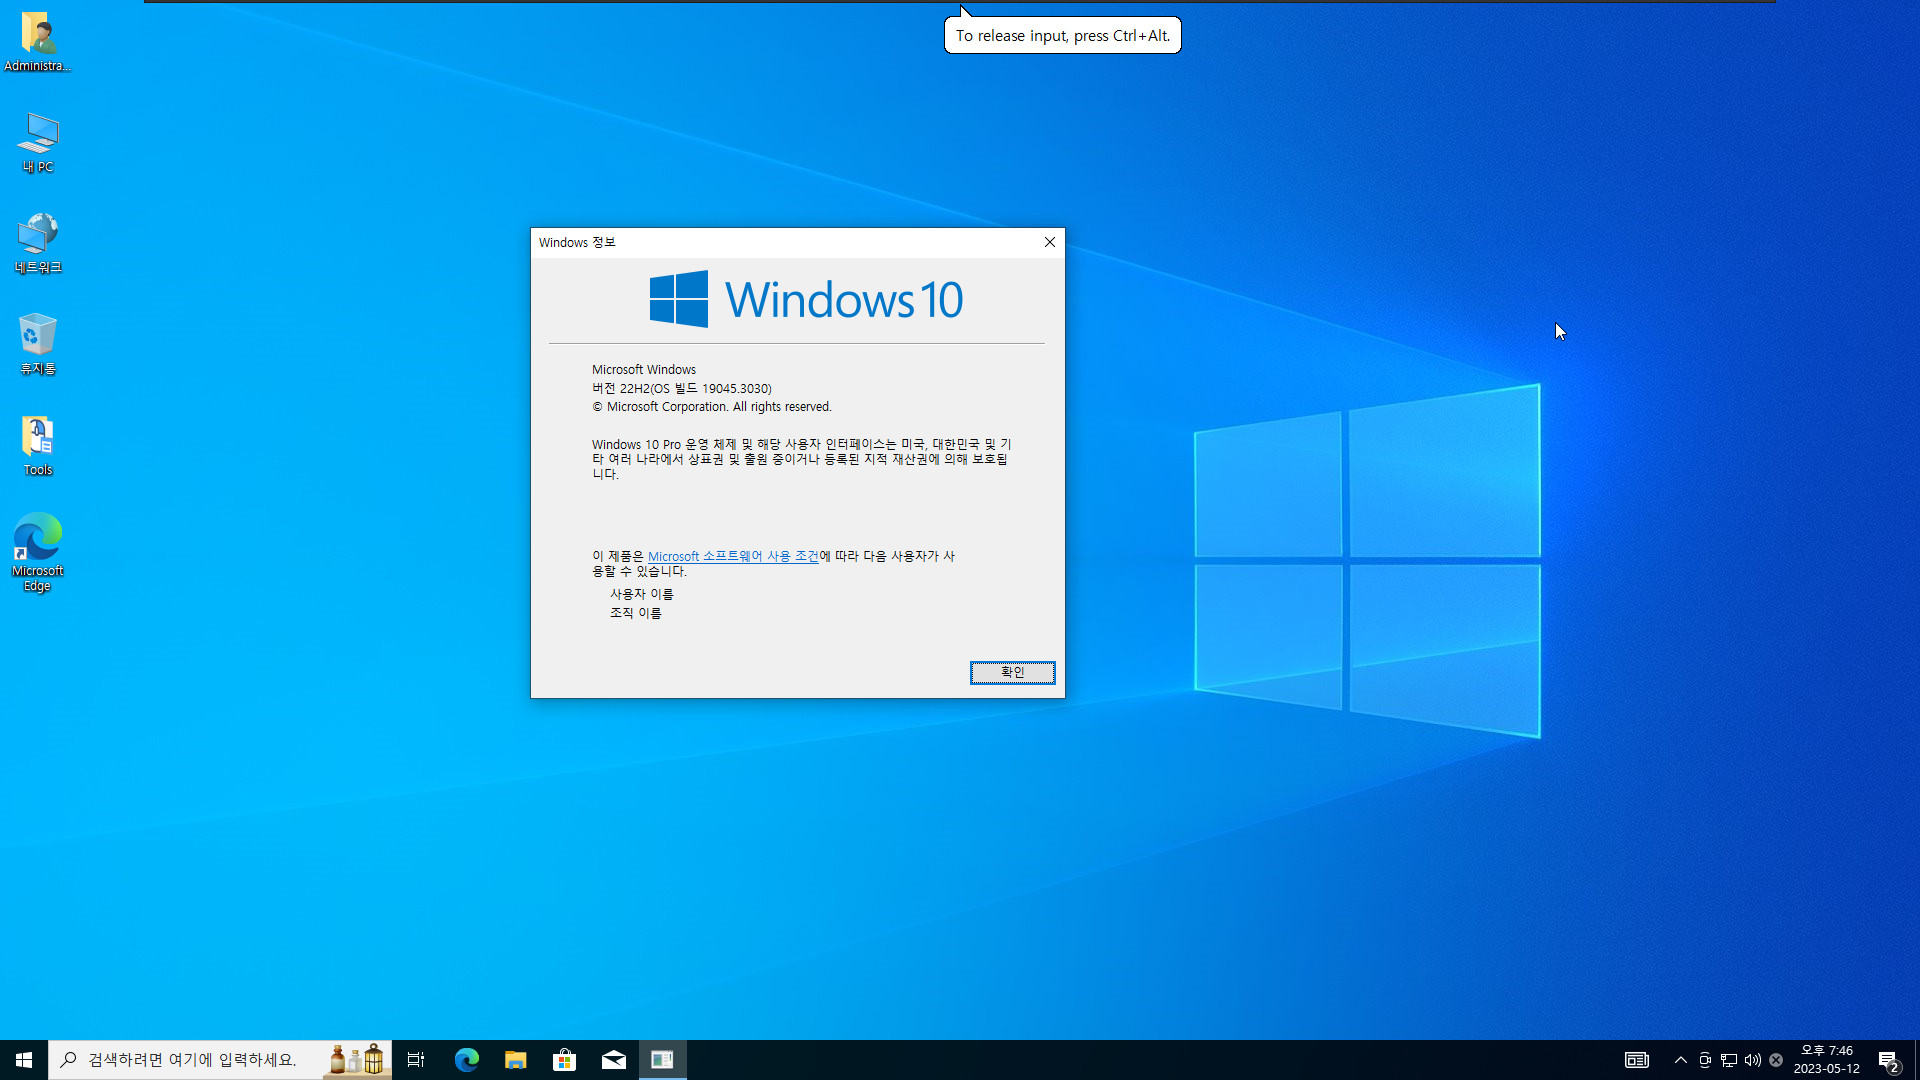Click the search highlights picture in search box
This screenshot has width=1920, height=1080.
coord(357,1060)
